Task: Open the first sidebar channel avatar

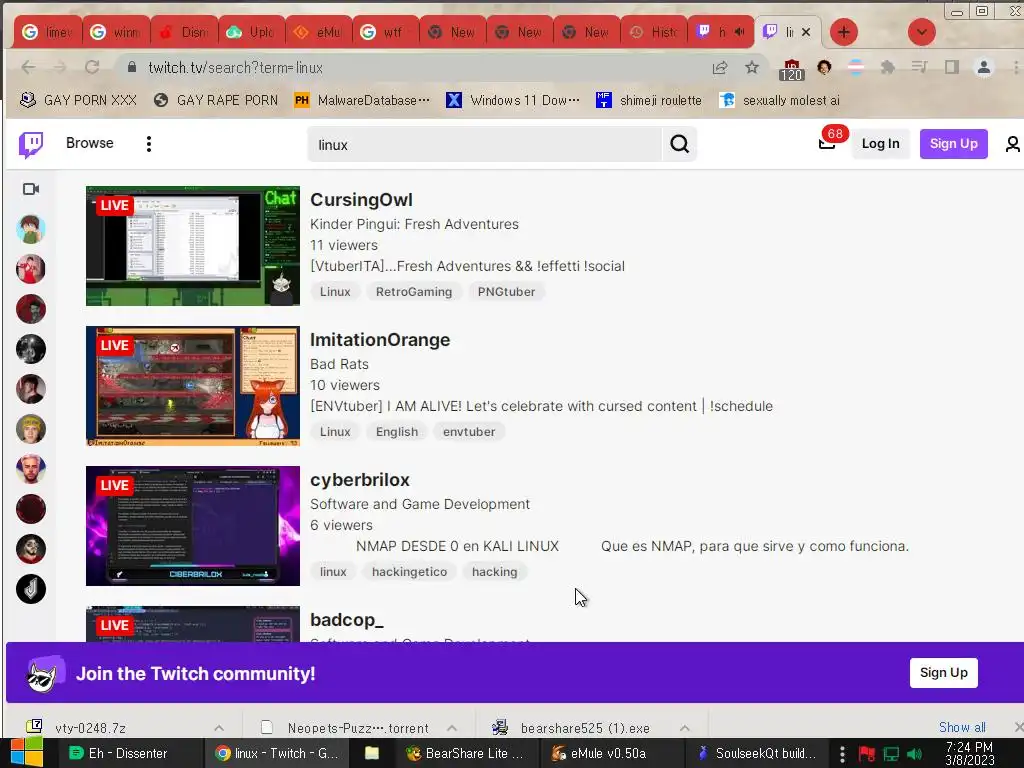Action: pyautogui.click(x=31, y=229)
